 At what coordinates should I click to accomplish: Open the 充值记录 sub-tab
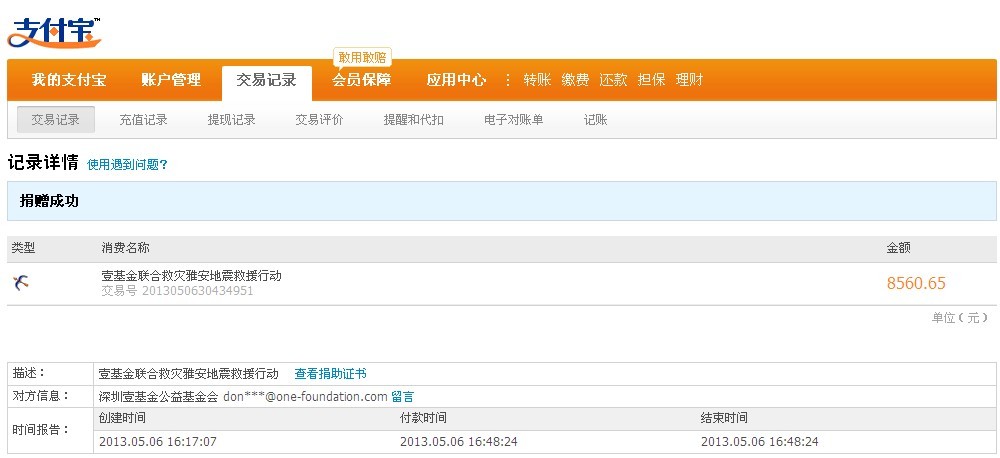[x=143, y=119]
